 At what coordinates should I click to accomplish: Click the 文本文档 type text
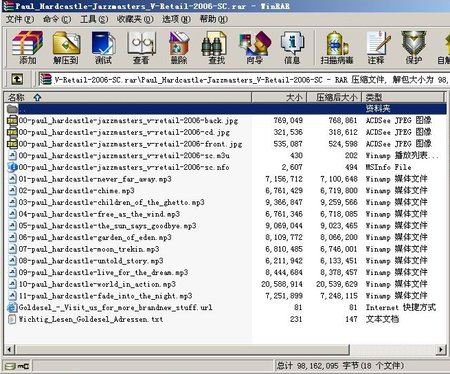pyautogui.click(x=382, y=319)
